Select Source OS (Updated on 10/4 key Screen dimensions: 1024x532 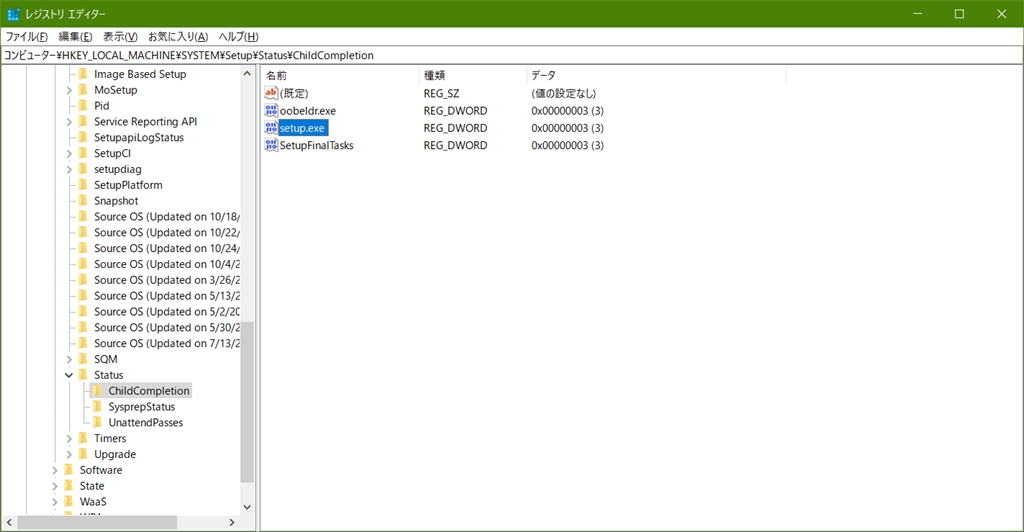(x=167, y=264)
